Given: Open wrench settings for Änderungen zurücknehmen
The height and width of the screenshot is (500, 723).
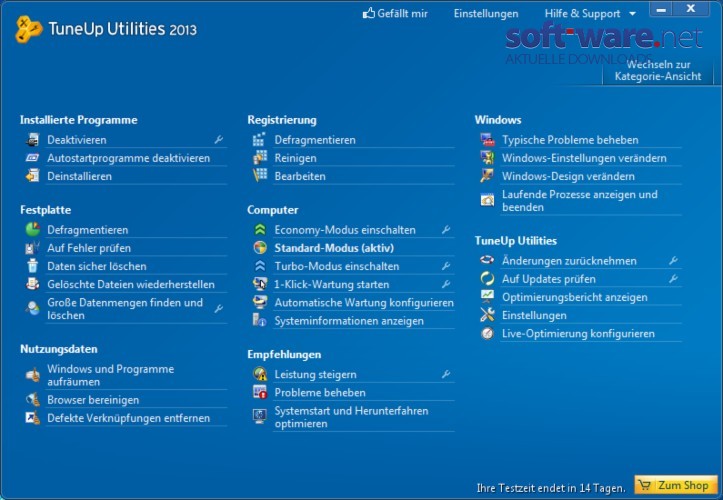Looking at the screenshot, I should (x=674, y=261).
